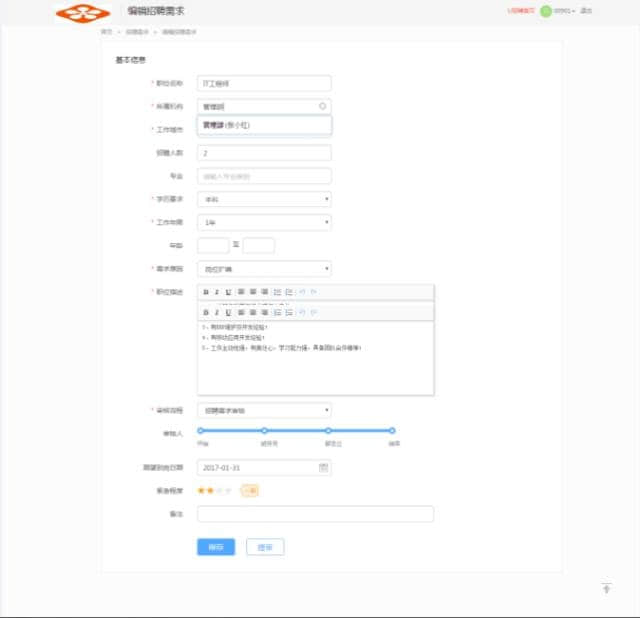Click second node on approver progress line
Image resolution: width=640 pixels, height=618 pixels.
pyautogui.click(x=264, y=430)
